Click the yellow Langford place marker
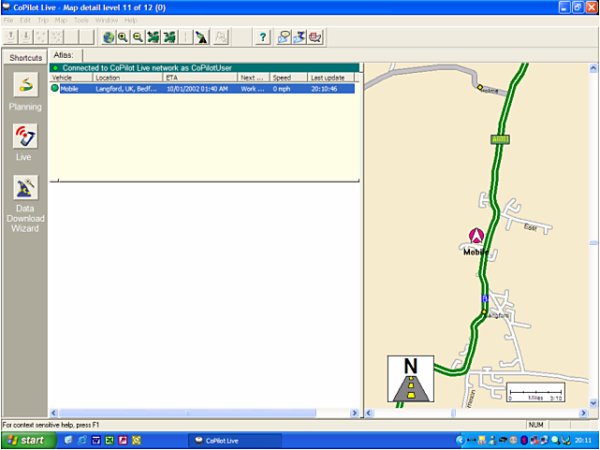The height and width of the screenshot is (450, 600). 484,312
